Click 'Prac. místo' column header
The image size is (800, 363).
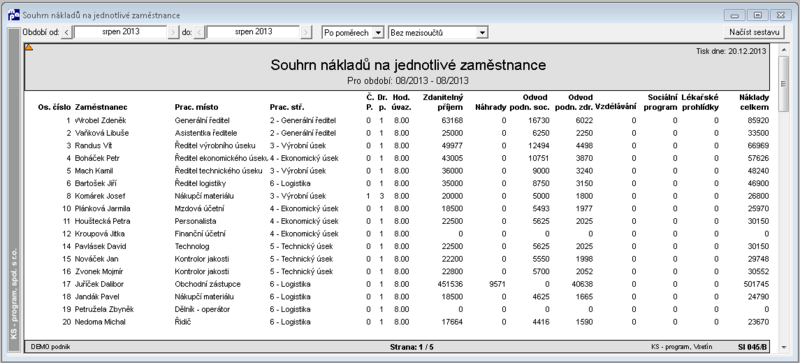click(196, 107)
